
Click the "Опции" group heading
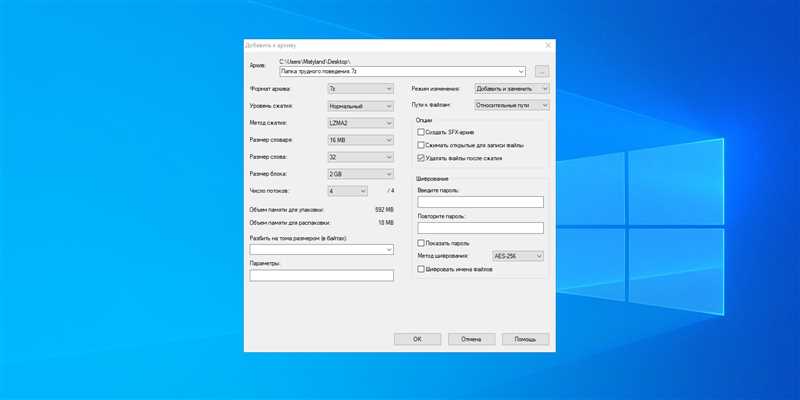coord(424,120)
